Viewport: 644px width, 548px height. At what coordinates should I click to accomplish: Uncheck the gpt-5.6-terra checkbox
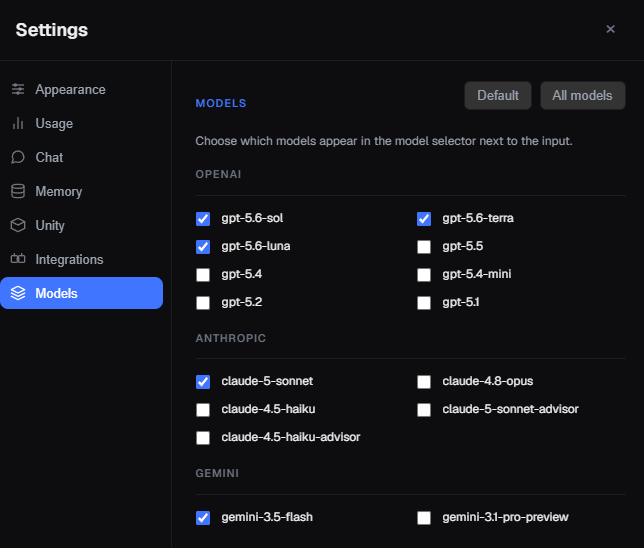tap(424, 219)
